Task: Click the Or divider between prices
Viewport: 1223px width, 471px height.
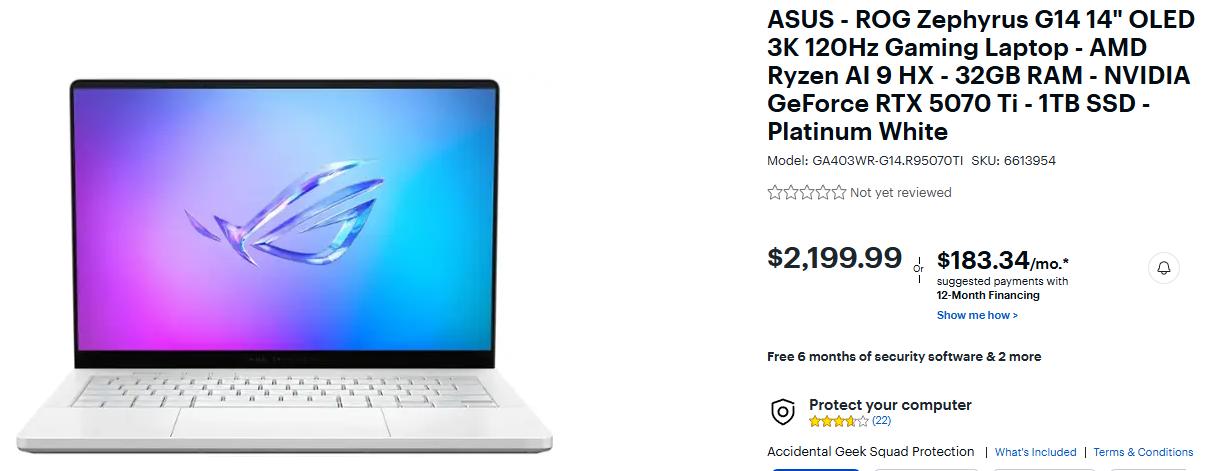Action: (x=919, y=268)
